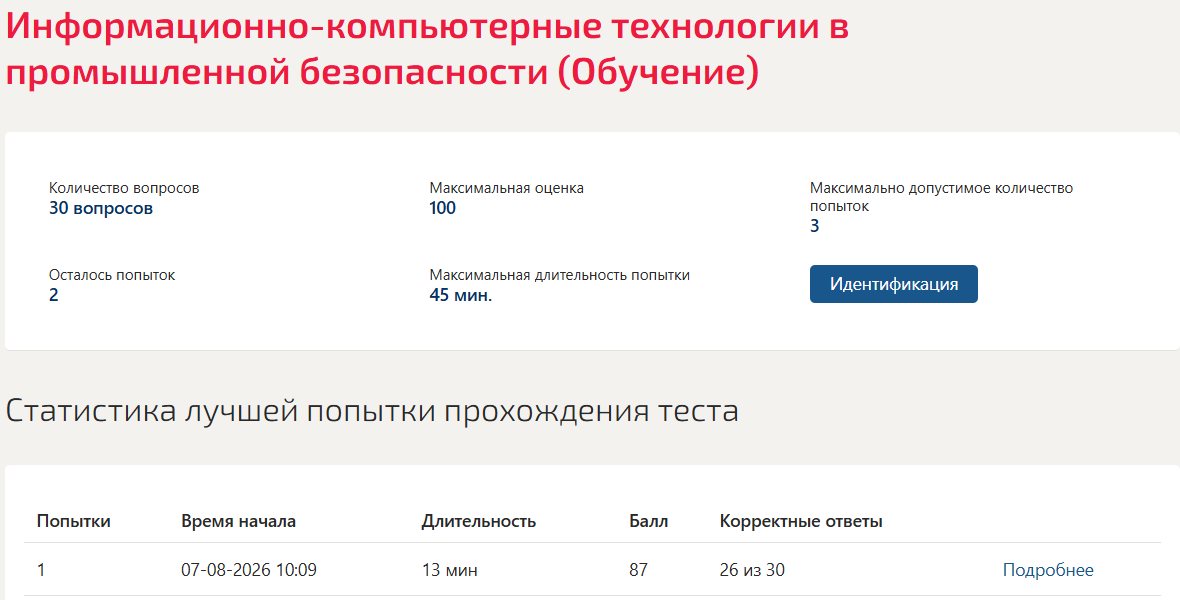The height and width of the screenshot is (600, 1180).
Task: Click the score 87 cell
Action: click(638, 570)
